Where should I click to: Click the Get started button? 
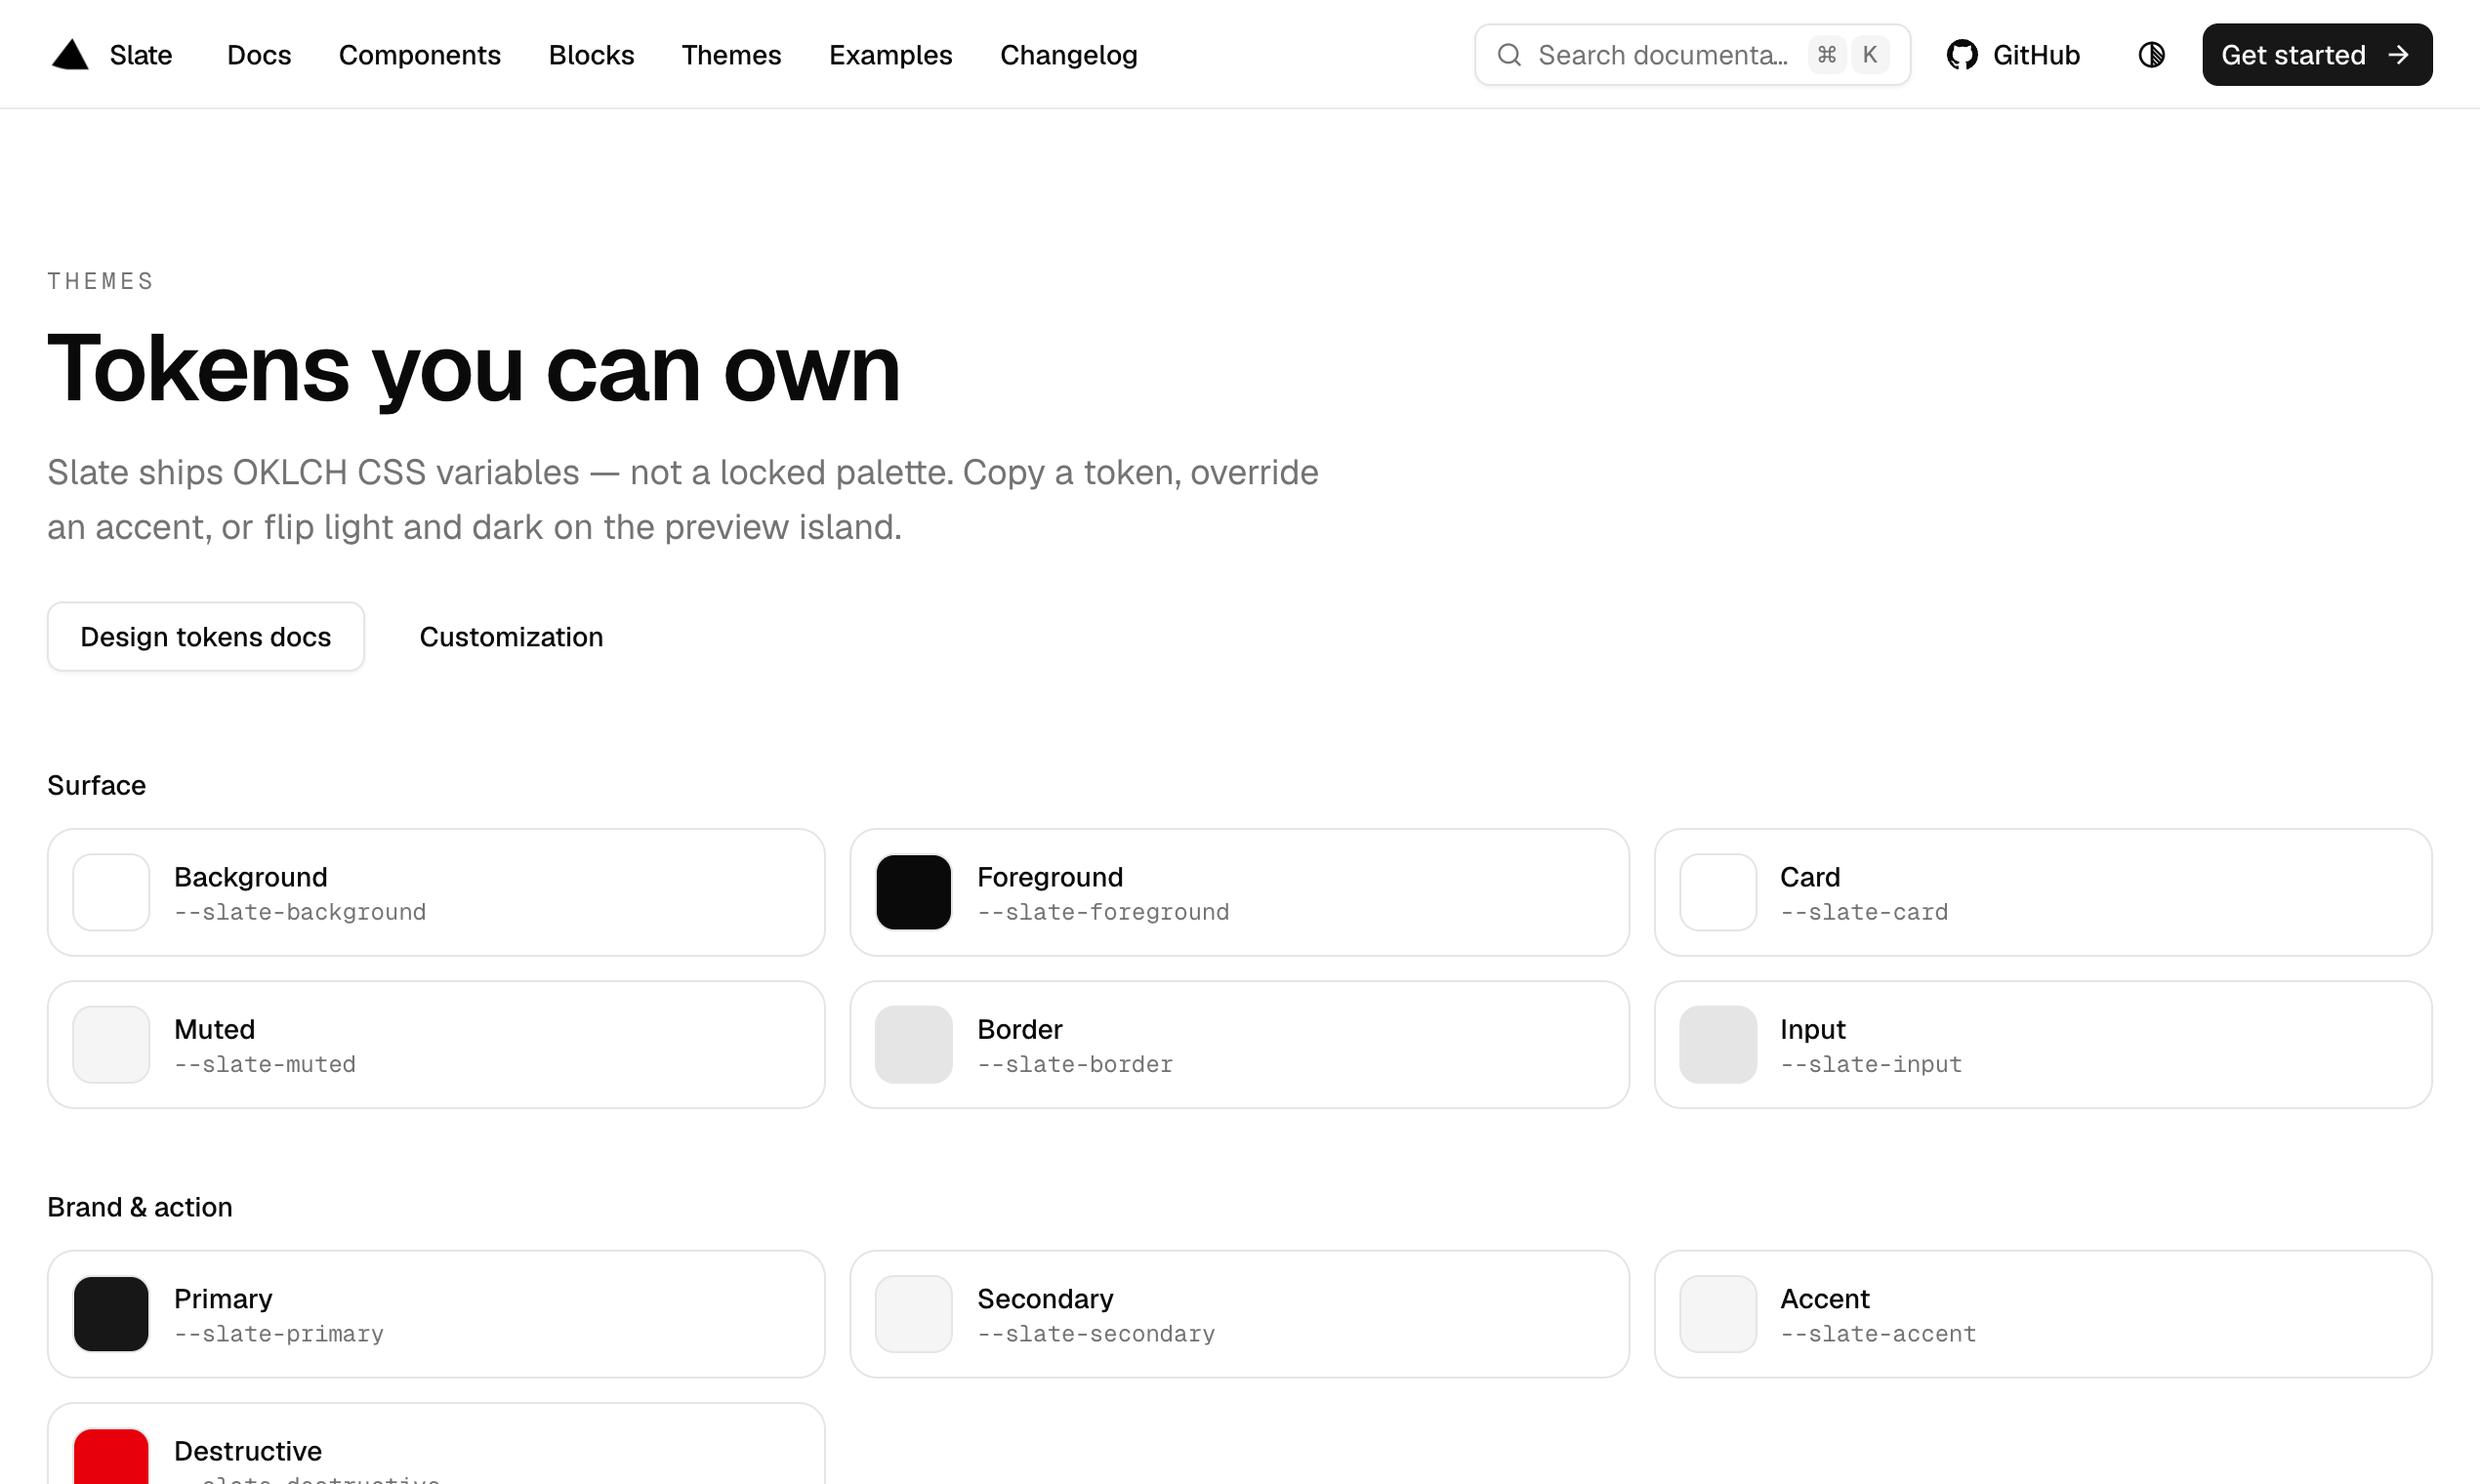point(2317,55)
